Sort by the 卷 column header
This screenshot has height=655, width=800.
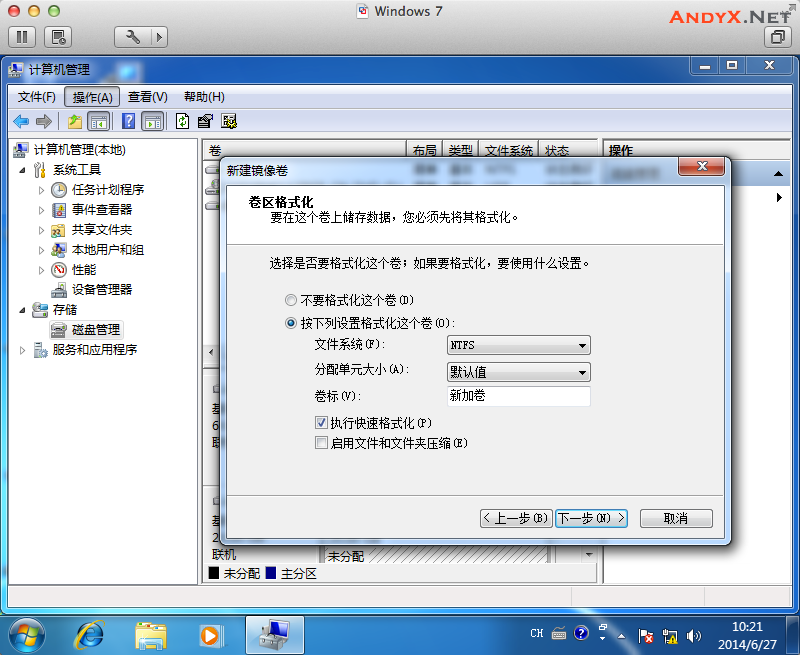[305, 150]
